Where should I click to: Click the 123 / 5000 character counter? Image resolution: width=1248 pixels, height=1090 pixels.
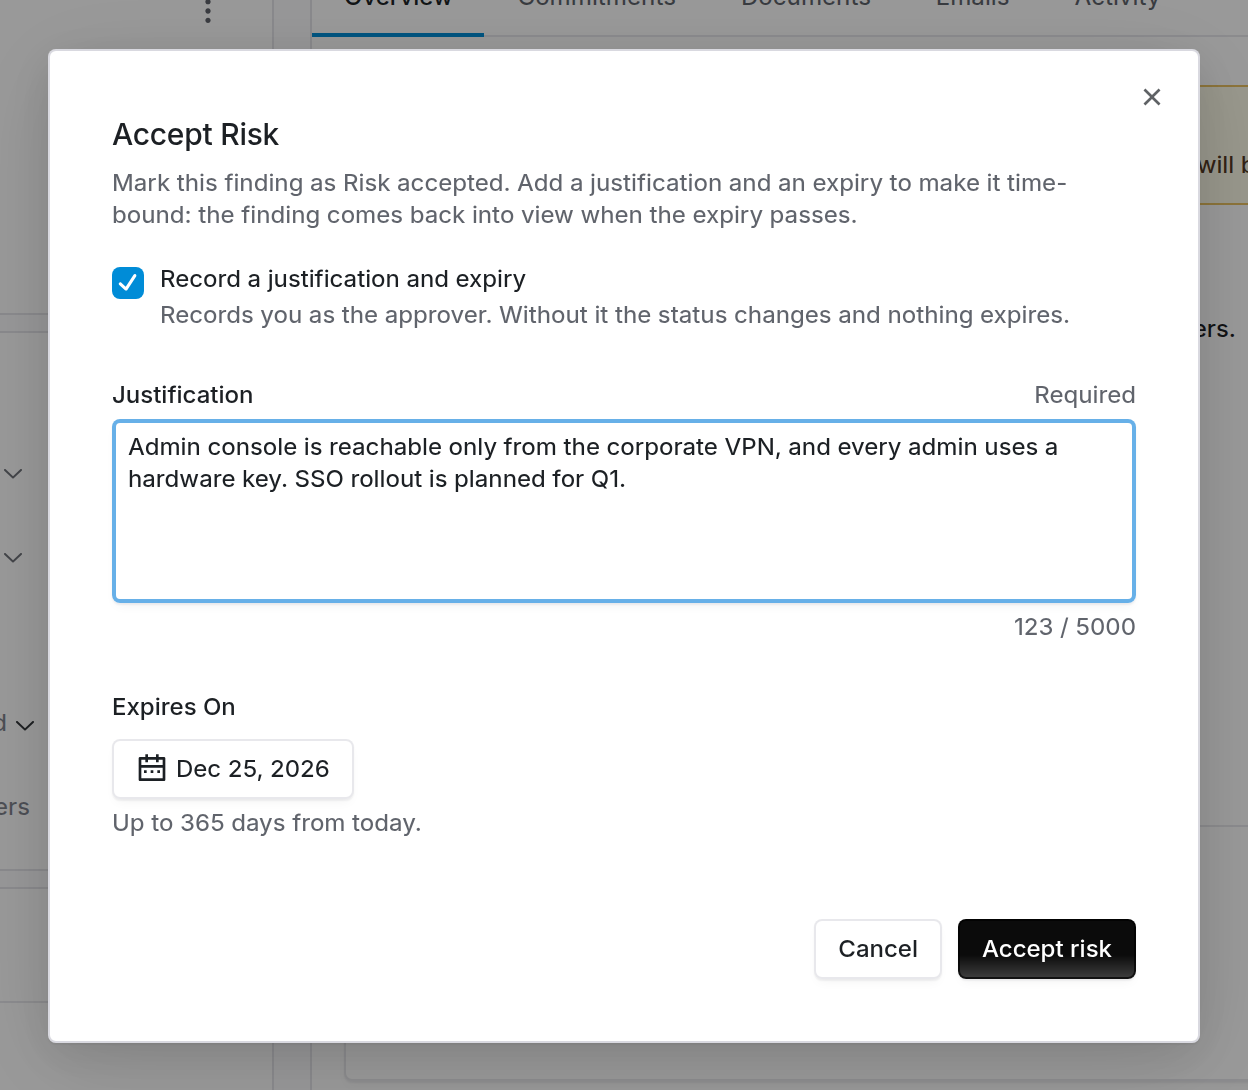click(x=1074, y=627)
